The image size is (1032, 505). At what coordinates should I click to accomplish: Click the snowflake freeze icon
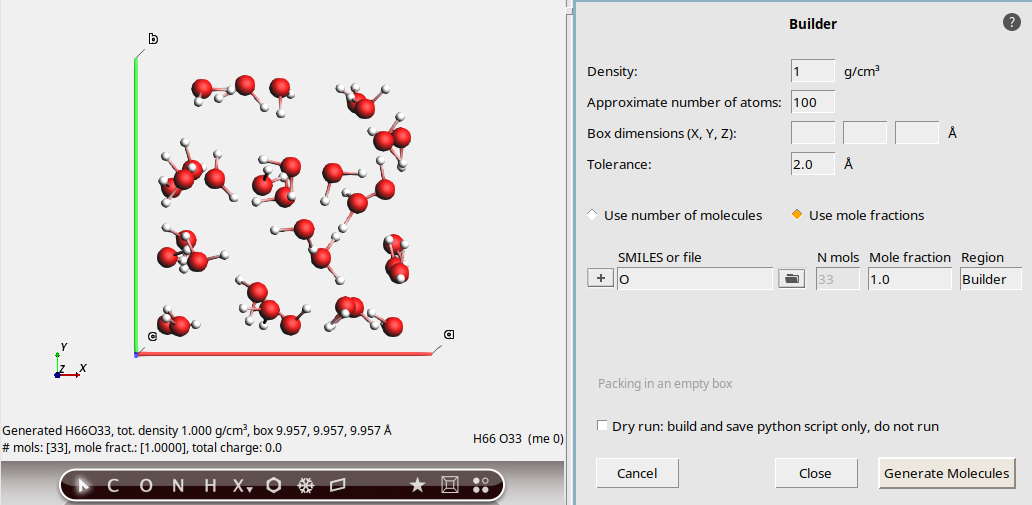point(306,486)
